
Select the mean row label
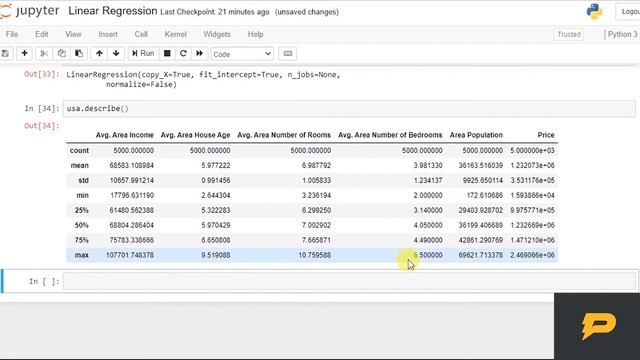80,165
